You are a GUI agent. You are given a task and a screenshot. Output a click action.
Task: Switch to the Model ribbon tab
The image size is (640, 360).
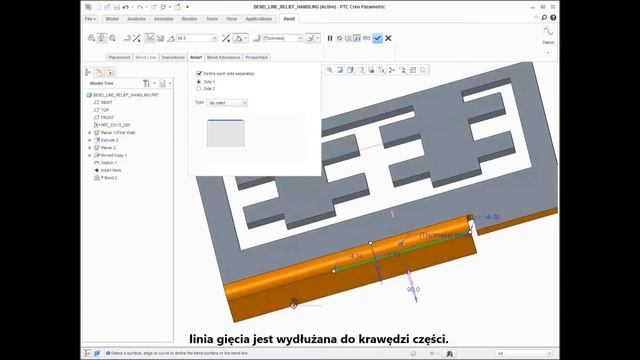tap(112, 19)
